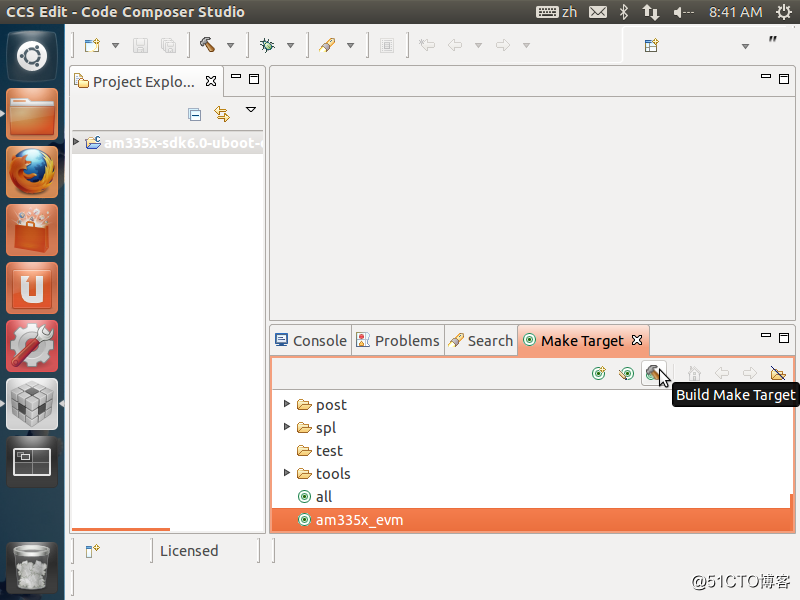Open System Settings launcher
The height and width of the screenshot is (600, 800).
coord(32,346)
